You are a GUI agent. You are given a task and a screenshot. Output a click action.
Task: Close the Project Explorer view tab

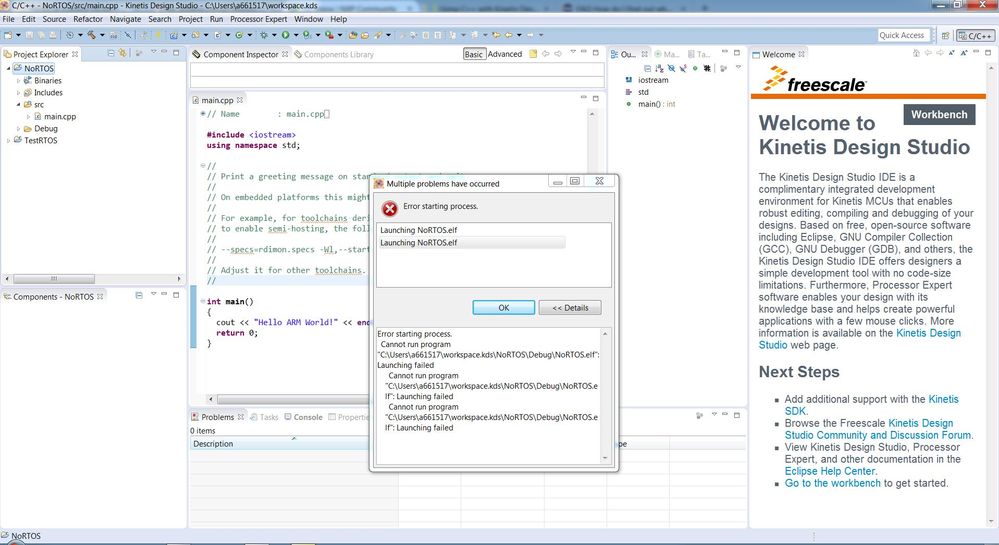click(x=75, y=54)
